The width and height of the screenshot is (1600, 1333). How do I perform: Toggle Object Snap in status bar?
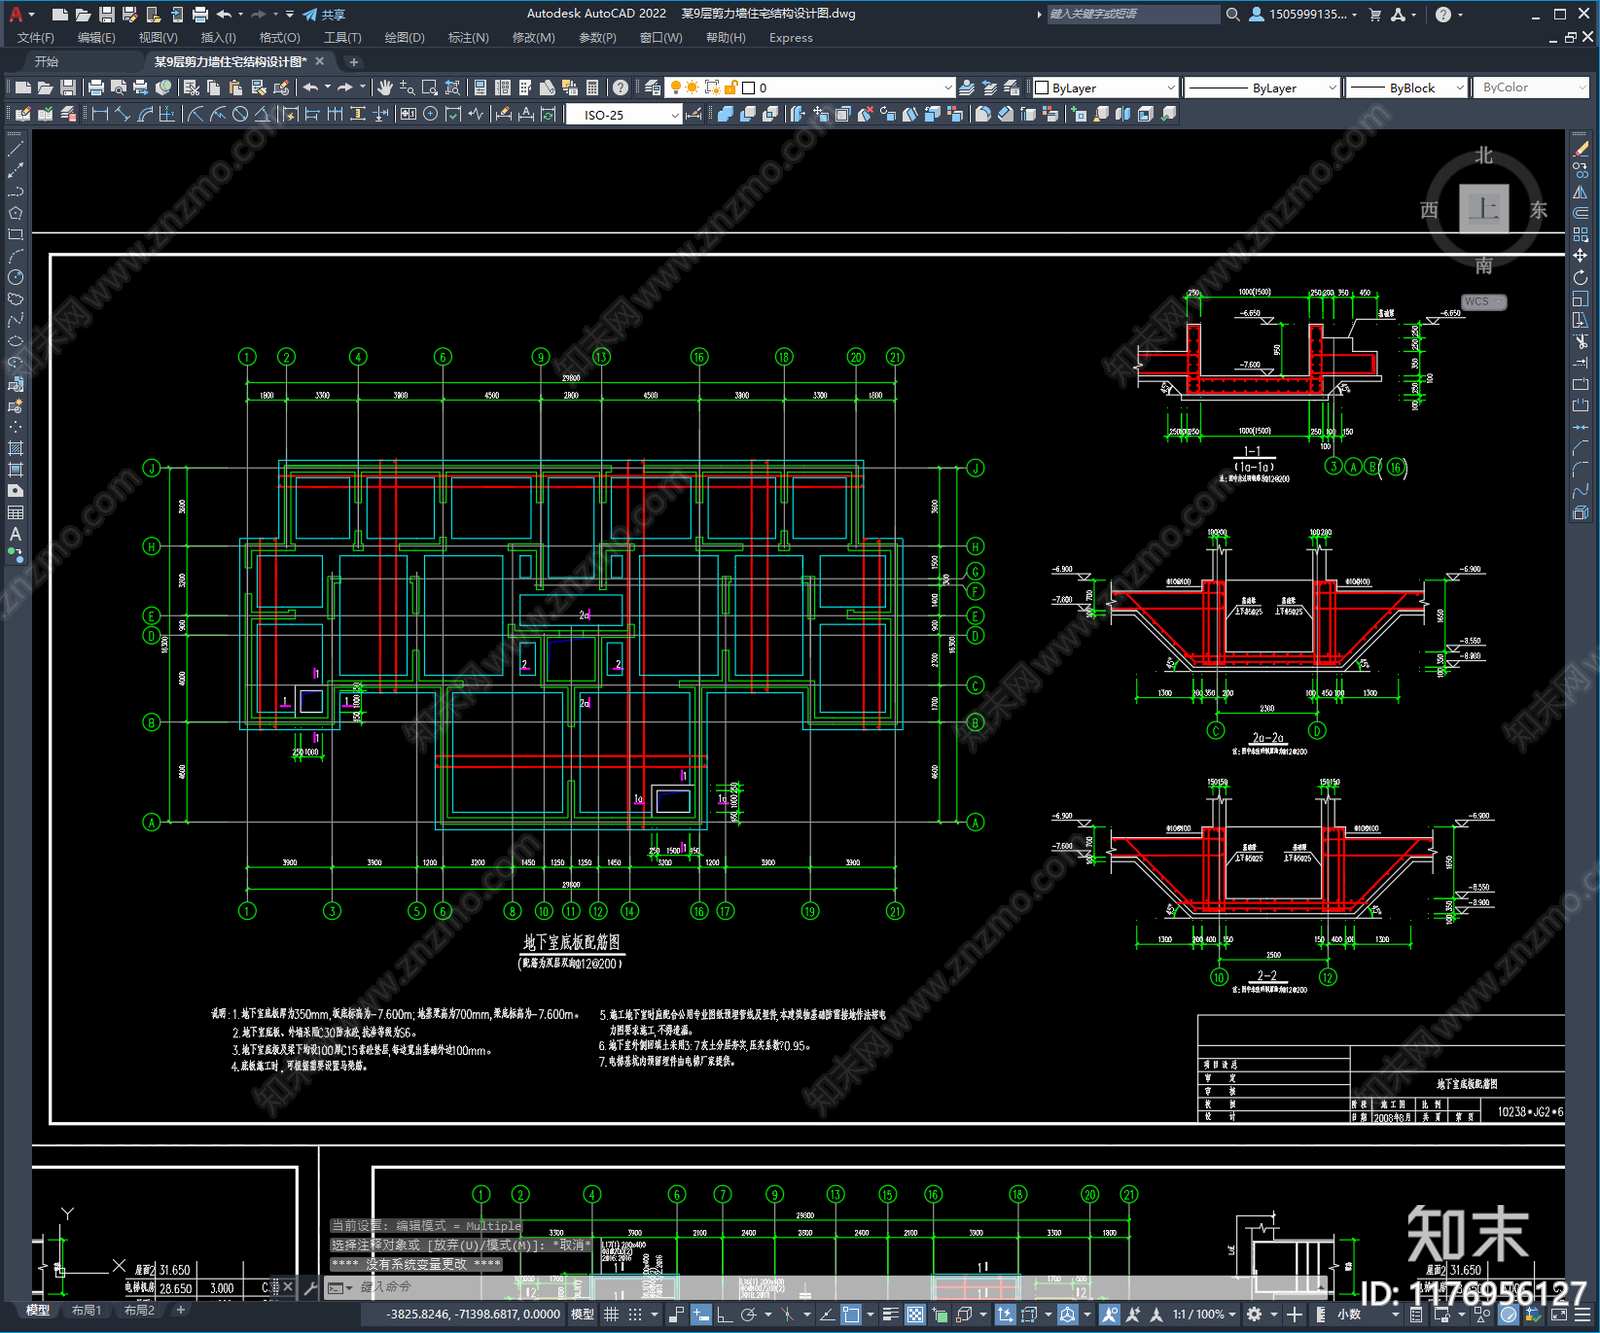click(851, 1314)
